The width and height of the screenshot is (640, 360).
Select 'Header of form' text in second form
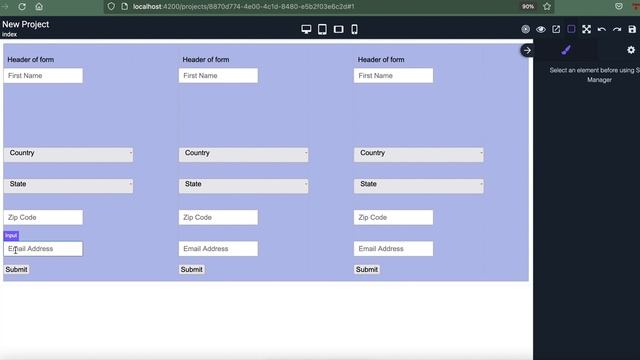click(206, 60)
